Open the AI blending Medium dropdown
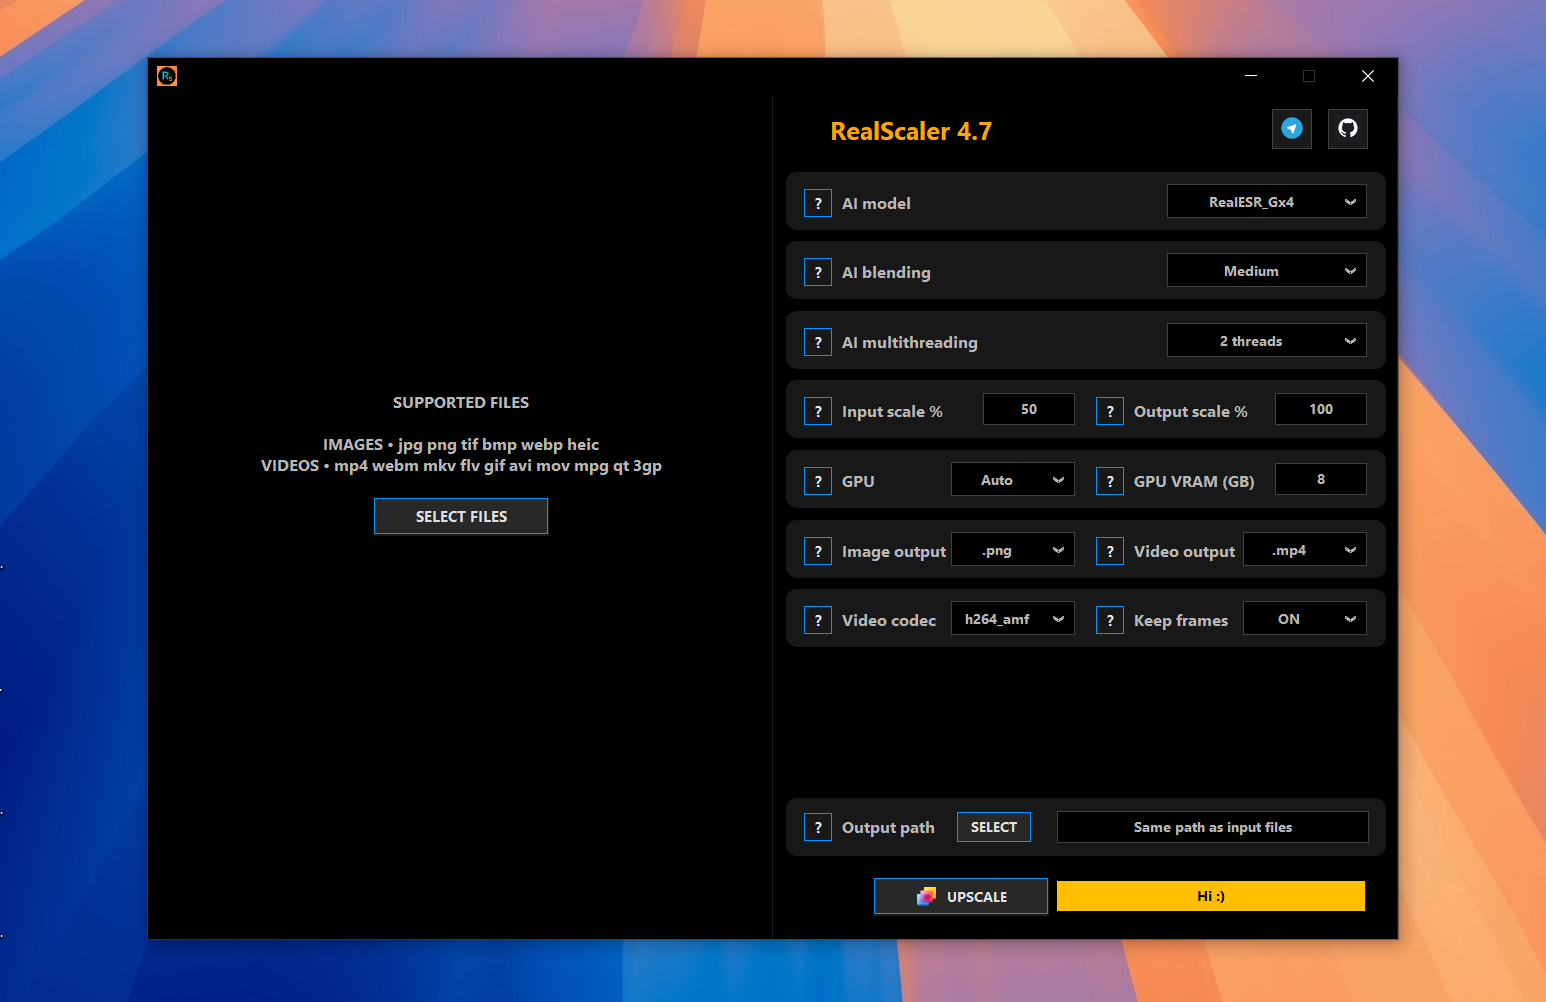The image size is (1546, 1002). [1267, 271]
